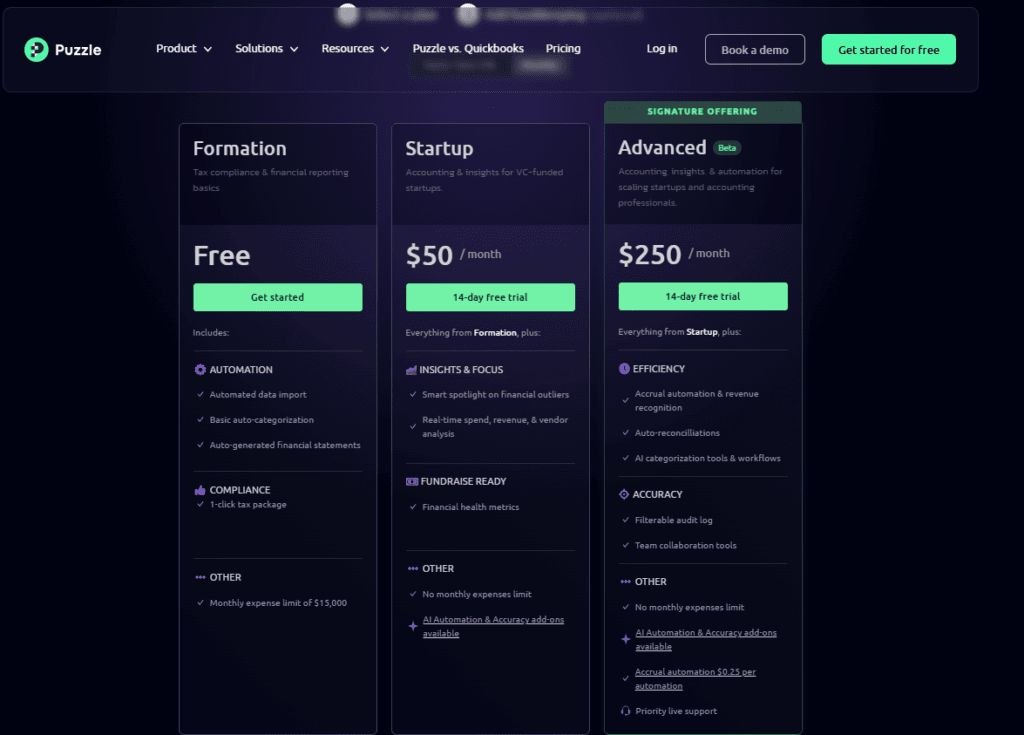This screenshot has width=1024, height=735.
Task: Click the $250 / month price
Action: tap(674, 255)
